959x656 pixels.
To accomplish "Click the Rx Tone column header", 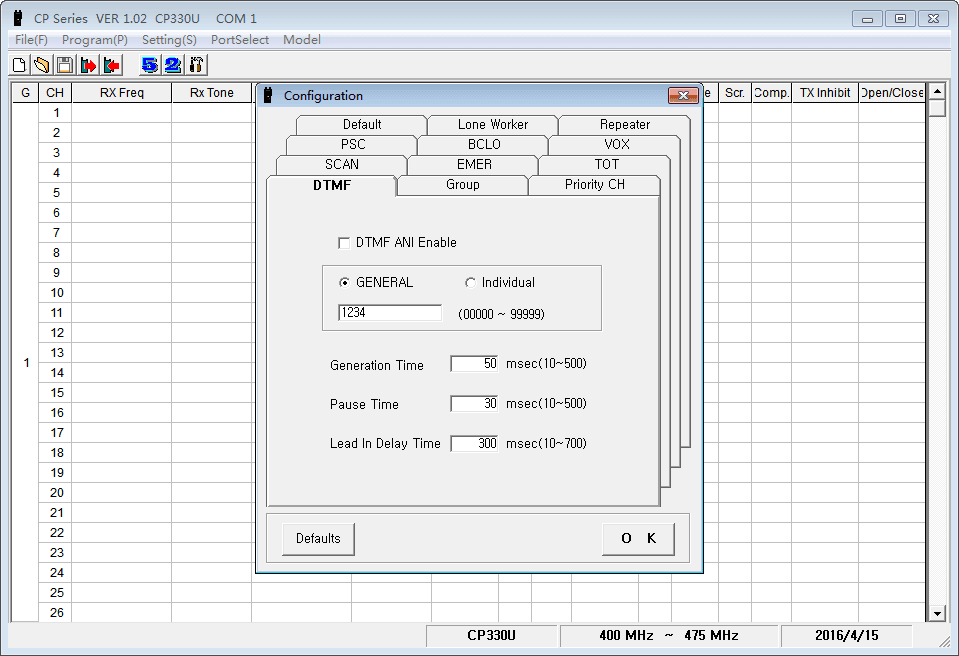I will (212, 93).
